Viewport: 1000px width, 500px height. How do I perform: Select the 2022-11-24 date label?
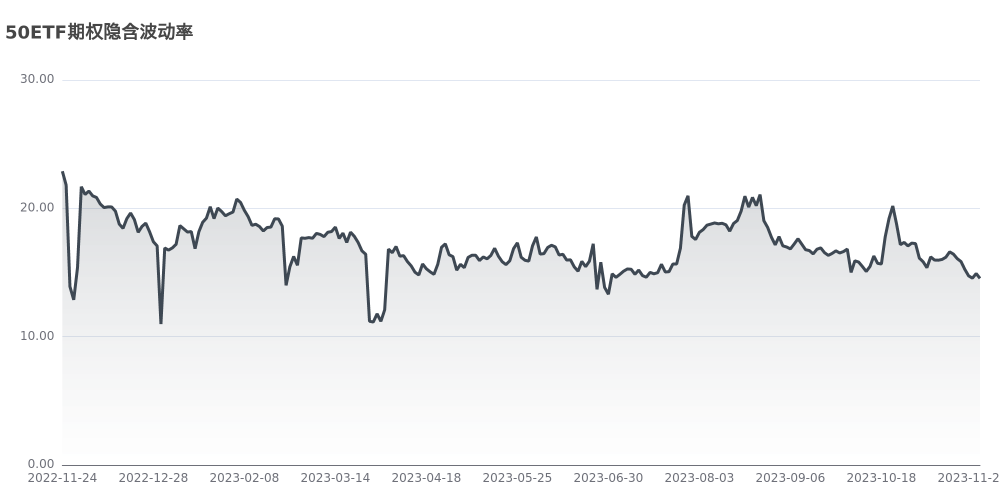pos(62,478)
